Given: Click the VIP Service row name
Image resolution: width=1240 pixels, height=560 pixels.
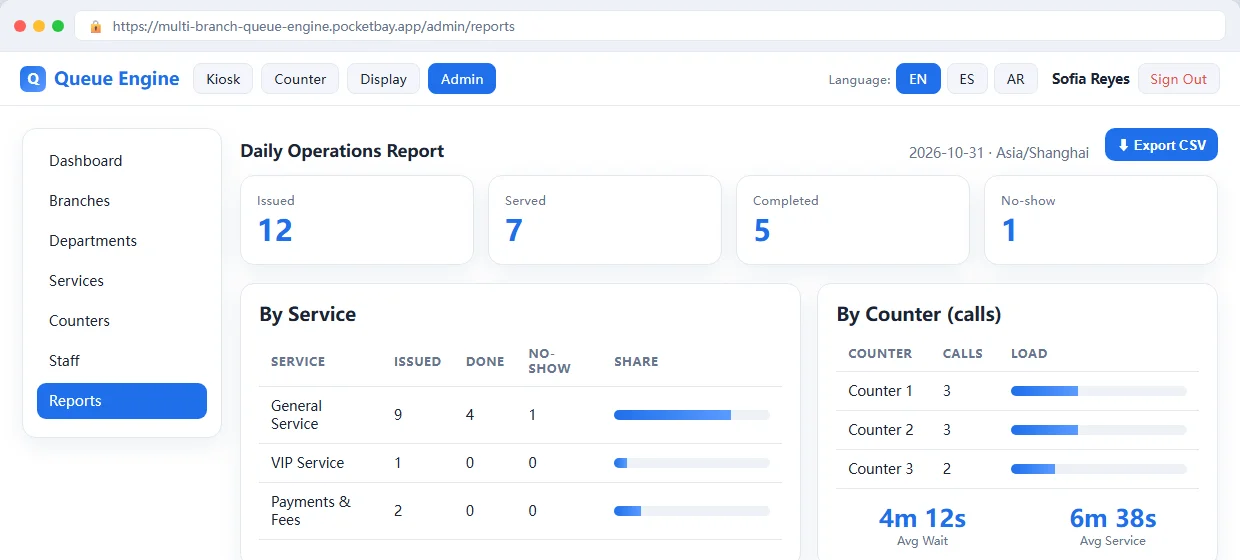Looking at the screenshot, I should click(307, 463).
